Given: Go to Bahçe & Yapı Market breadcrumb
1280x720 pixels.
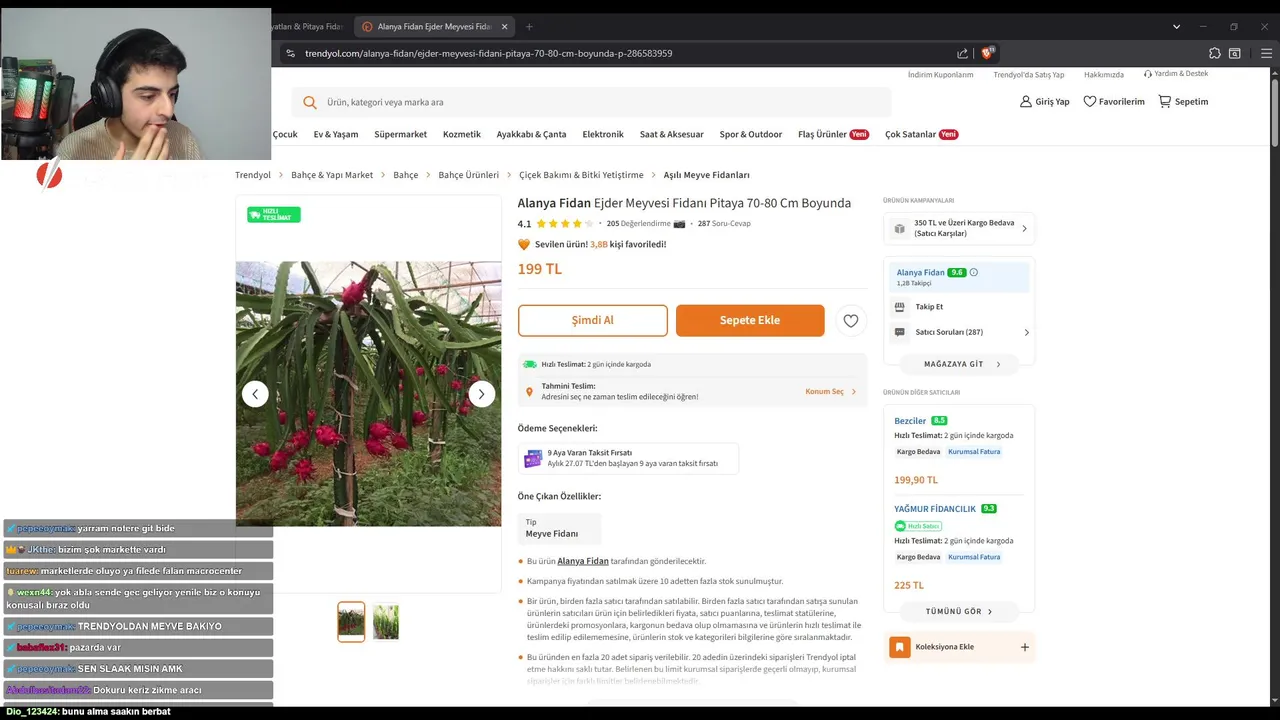Looking at the screenshot, I should tap(332, 175).
